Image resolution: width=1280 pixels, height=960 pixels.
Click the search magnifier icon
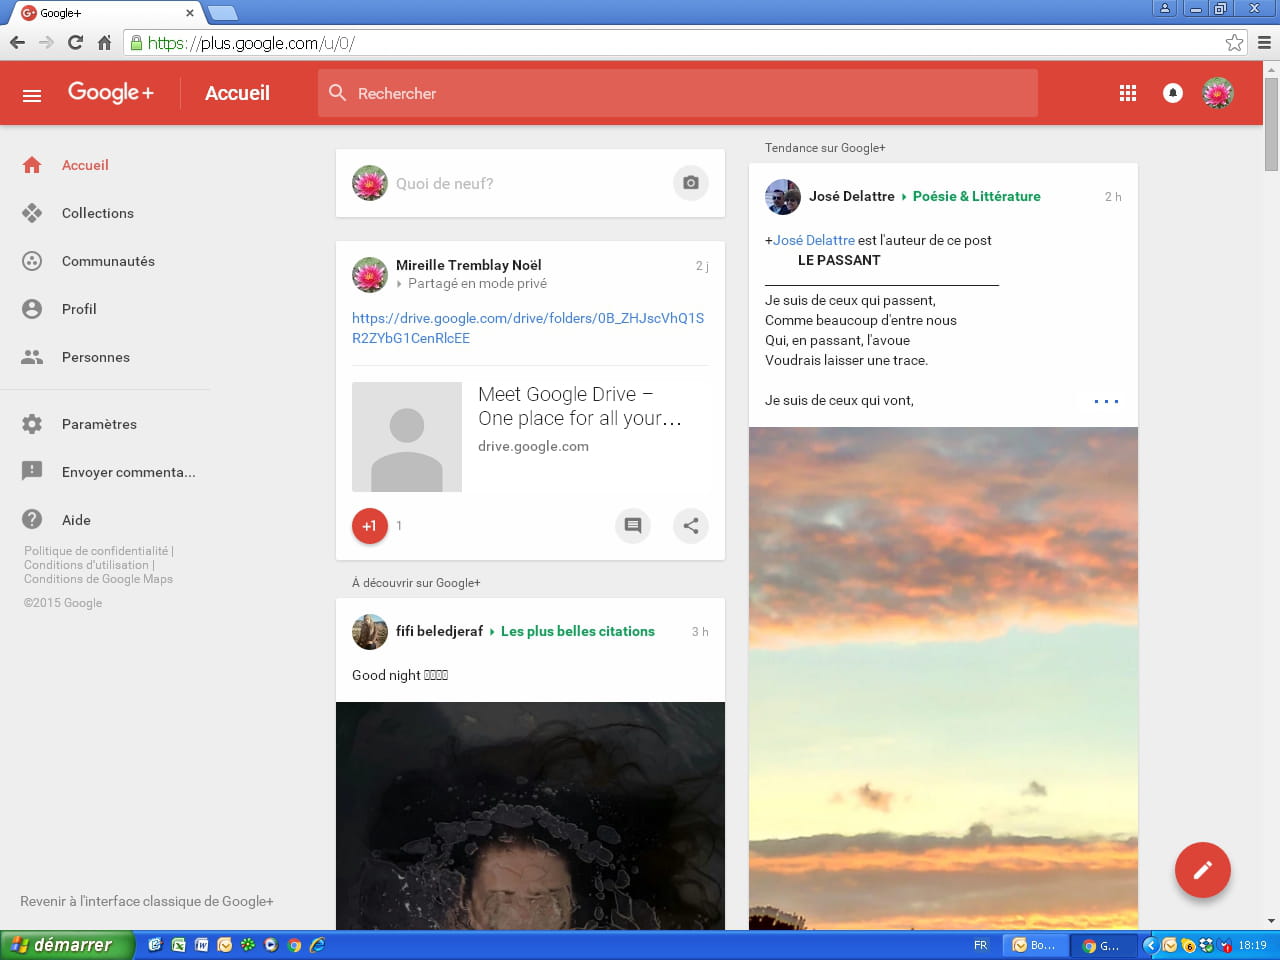click(x=338, y=93)
